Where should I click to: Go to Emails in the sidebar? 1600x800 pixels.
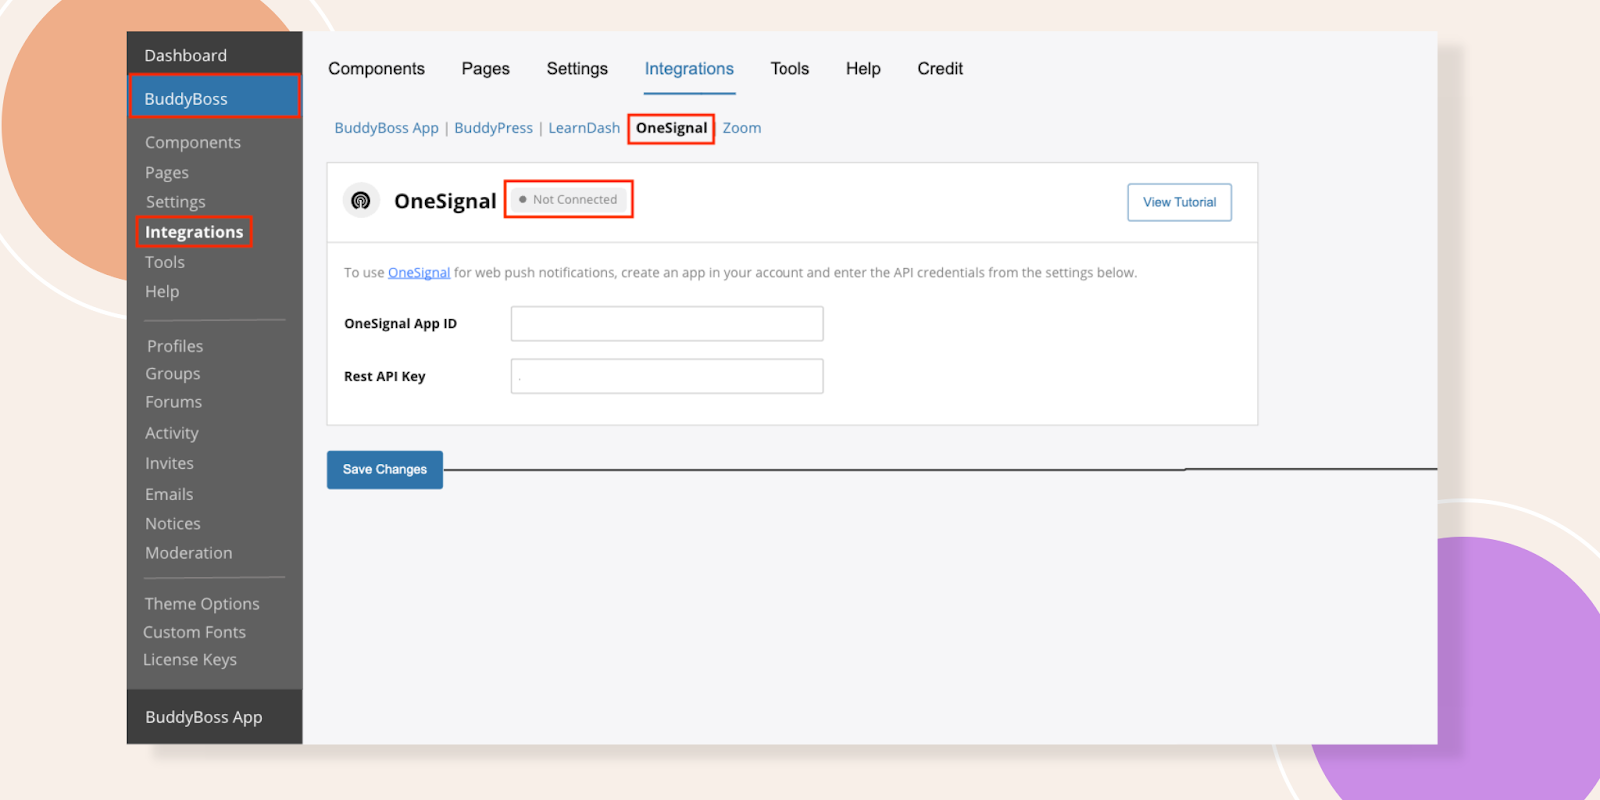[x=168, y=494]
